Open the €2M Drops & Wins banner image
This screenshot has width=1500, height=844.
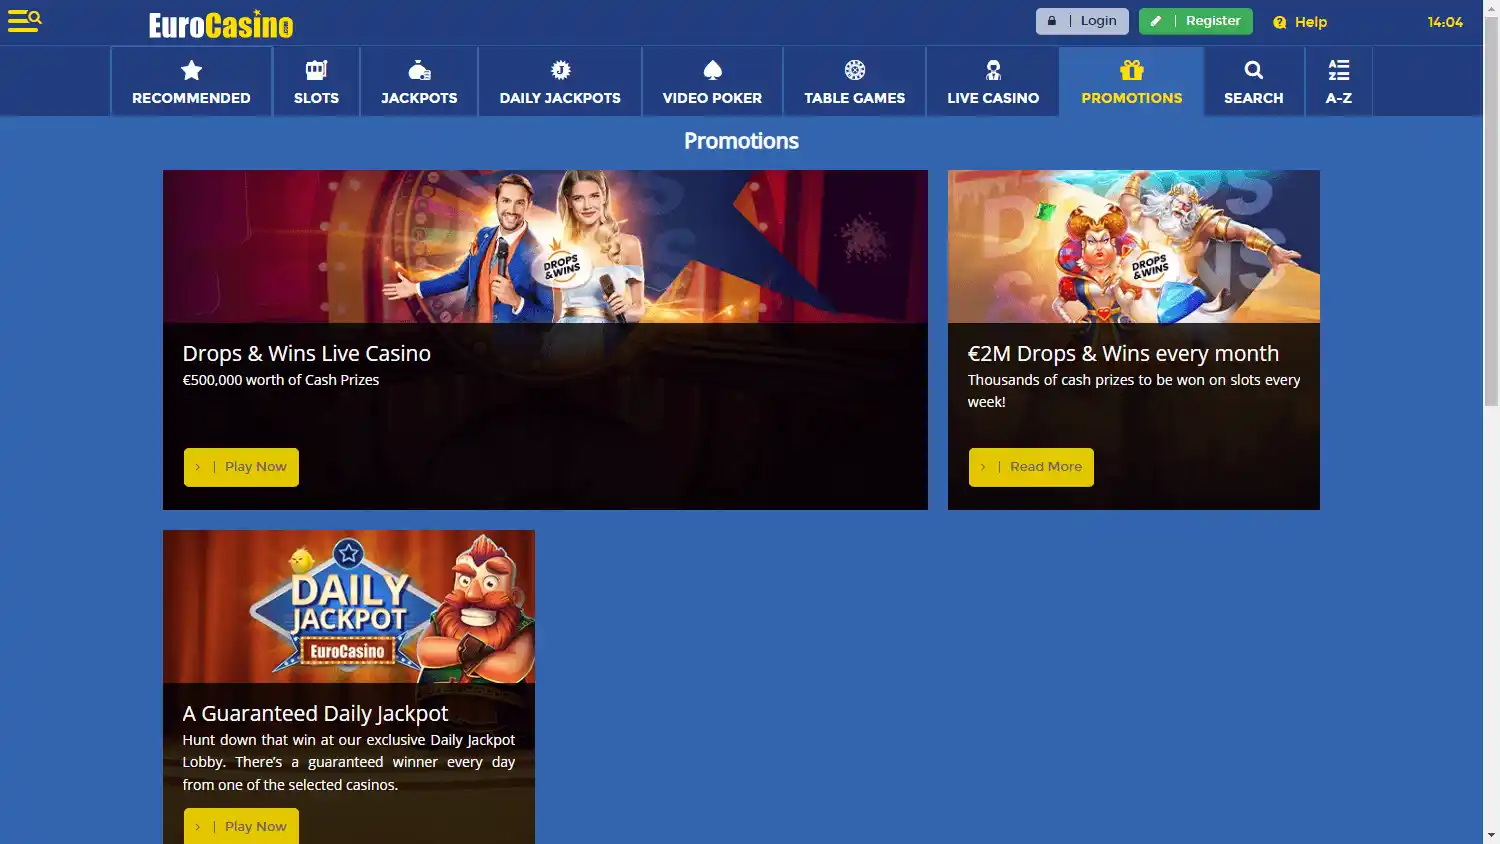(x=1134, y=246)
